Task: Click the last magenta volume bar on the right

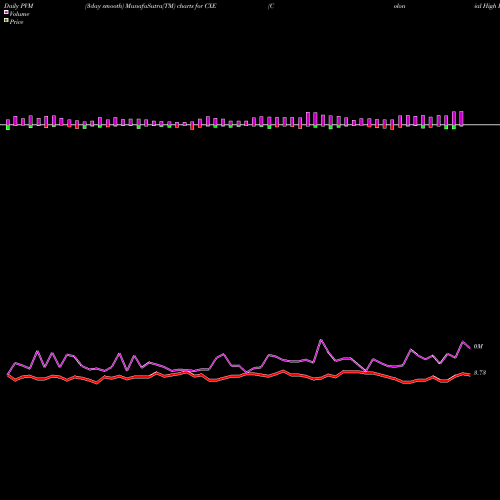Action: [x=462, y=118]
